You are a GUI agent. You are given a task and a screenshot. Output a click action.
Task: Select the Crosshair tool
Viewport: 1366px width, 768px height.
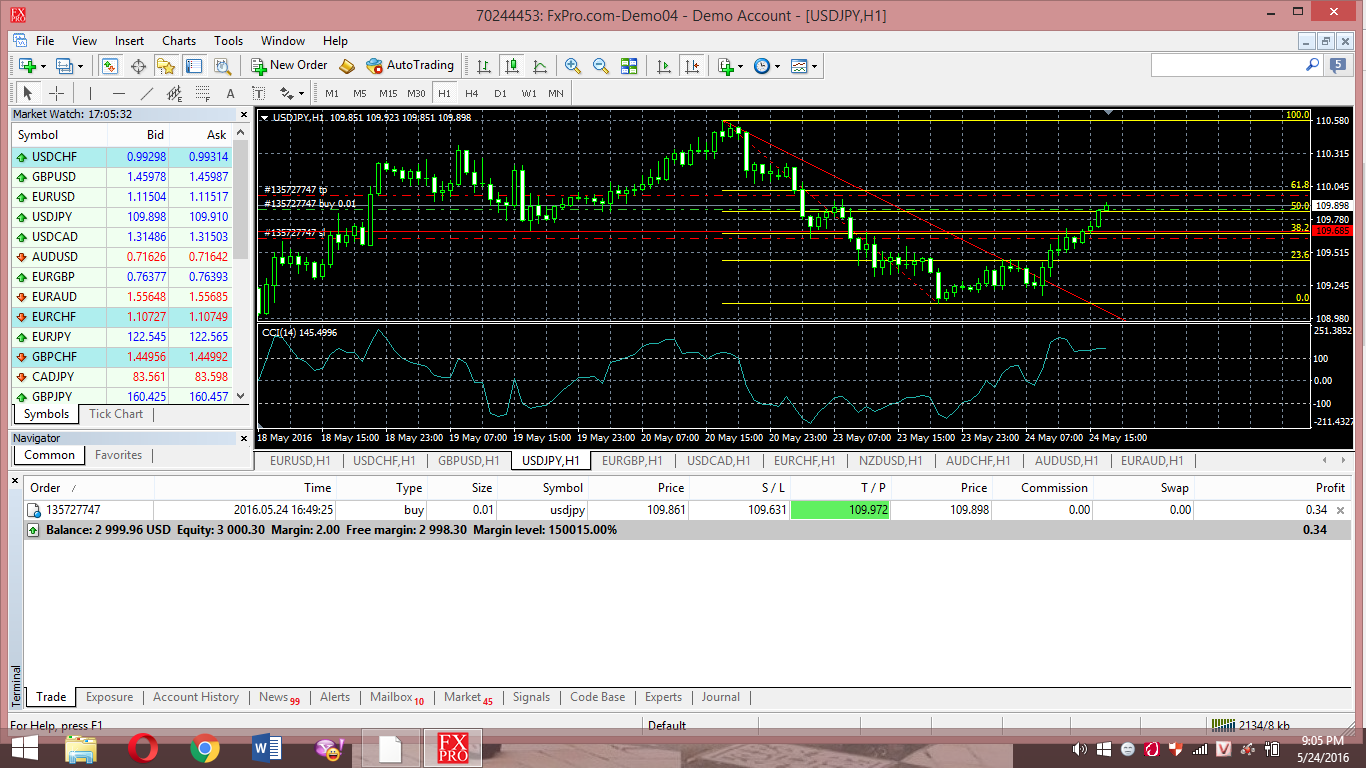click(57, 93)
